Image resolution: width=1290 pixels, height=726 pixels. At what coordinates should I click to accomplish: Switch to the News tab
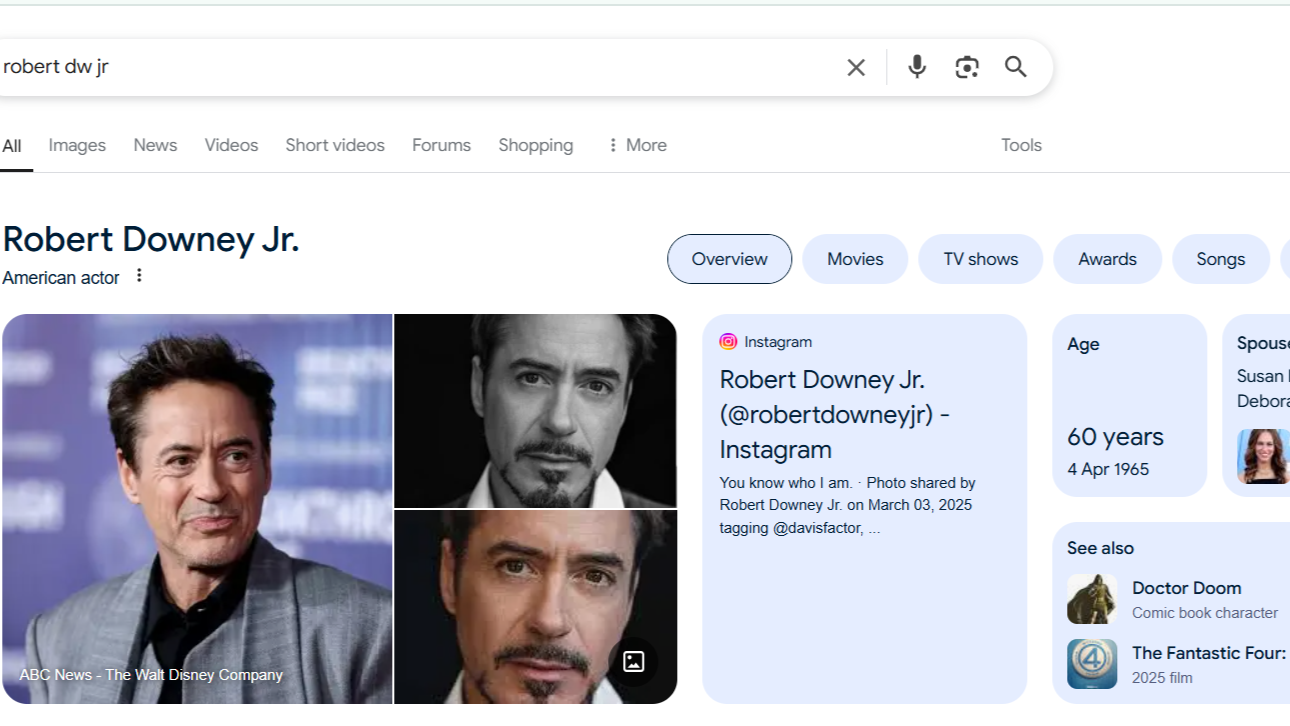[x=155, y=145]
